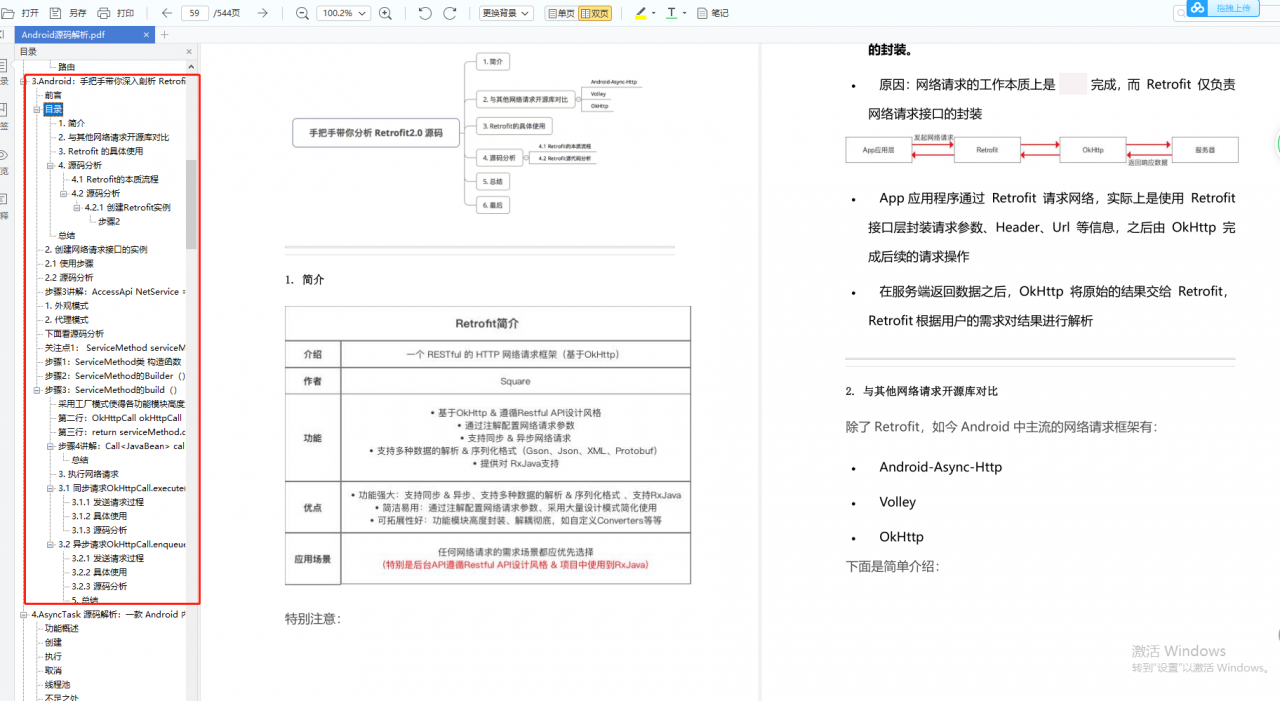Open underline color dropdown arrow

pyautogui.click(x=684, y=14)
